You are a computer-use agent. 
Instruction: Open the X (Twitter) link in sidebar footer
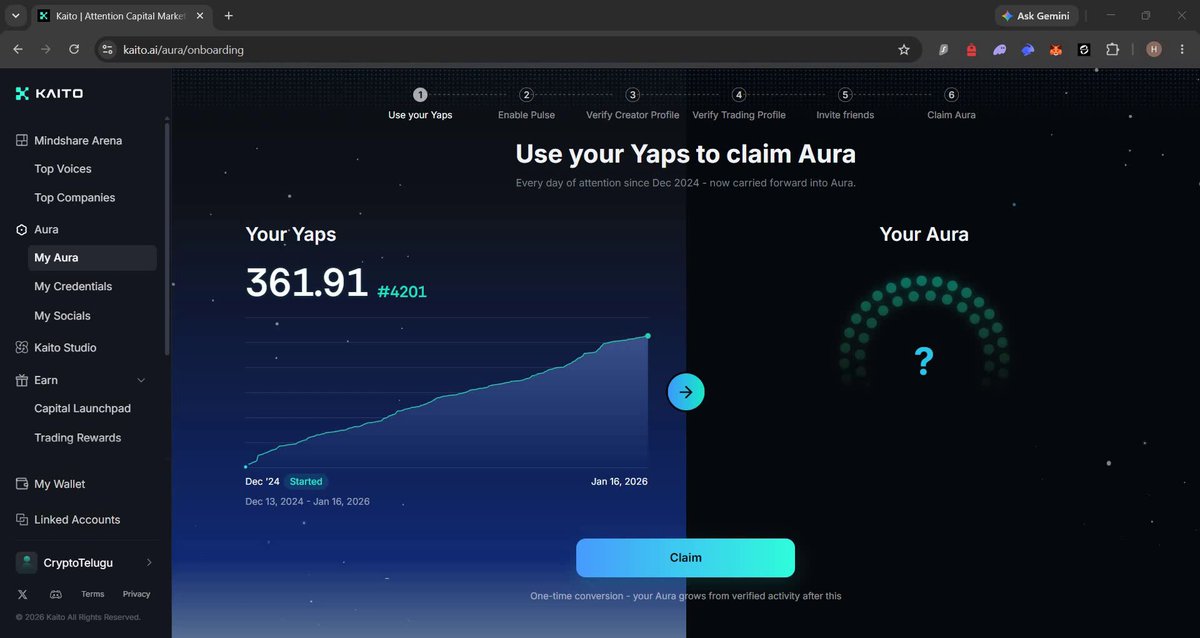[22, 594]
